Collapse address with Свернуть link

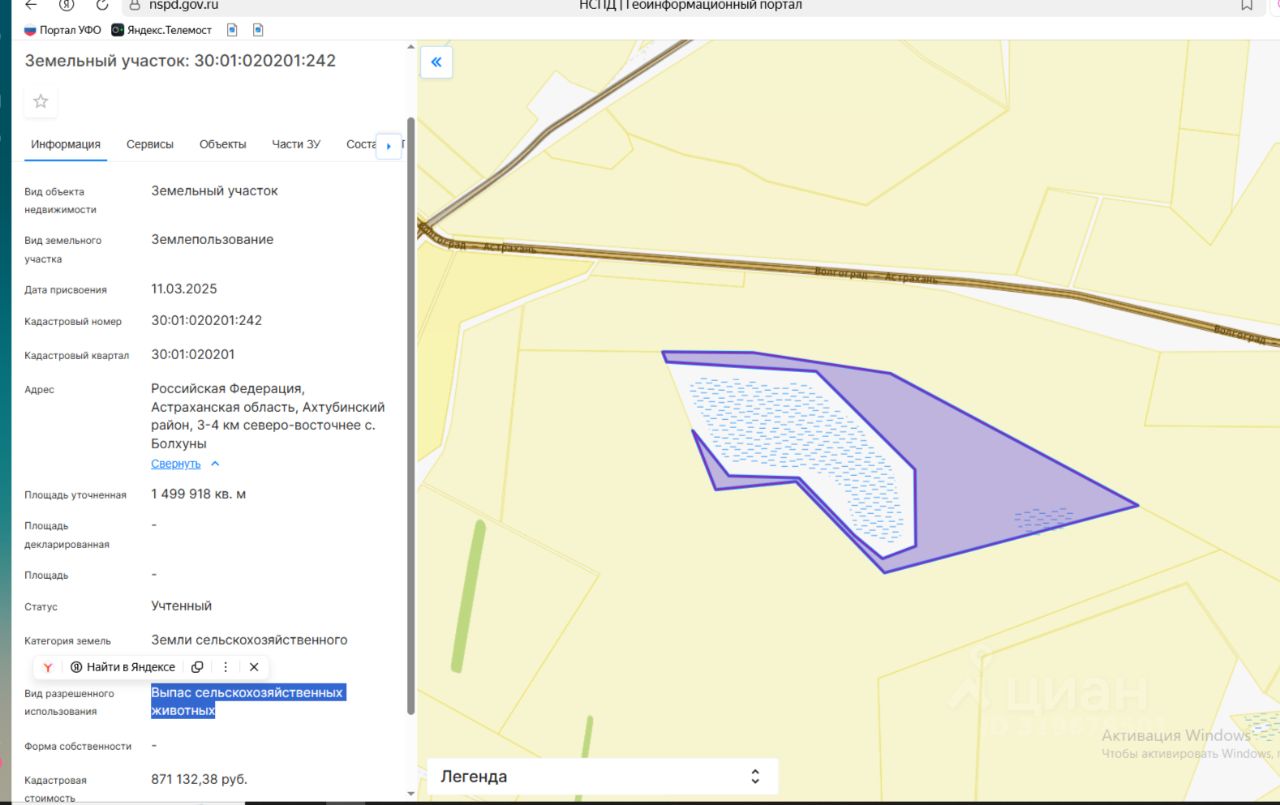coord(176,464)
